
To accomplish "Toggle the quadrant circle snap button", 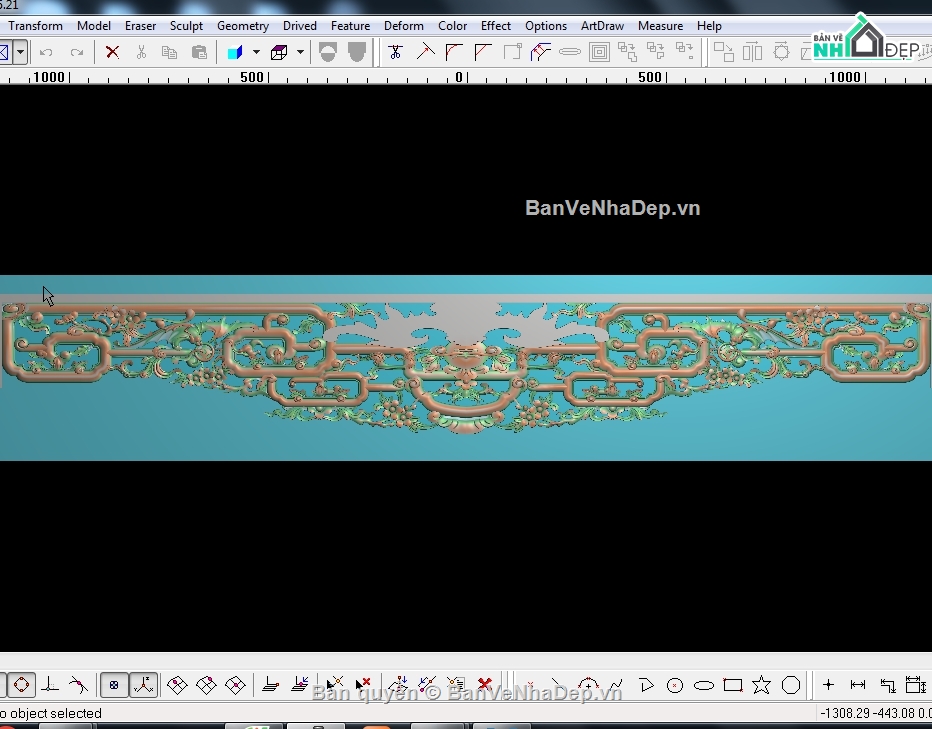I will click(21, 685).
